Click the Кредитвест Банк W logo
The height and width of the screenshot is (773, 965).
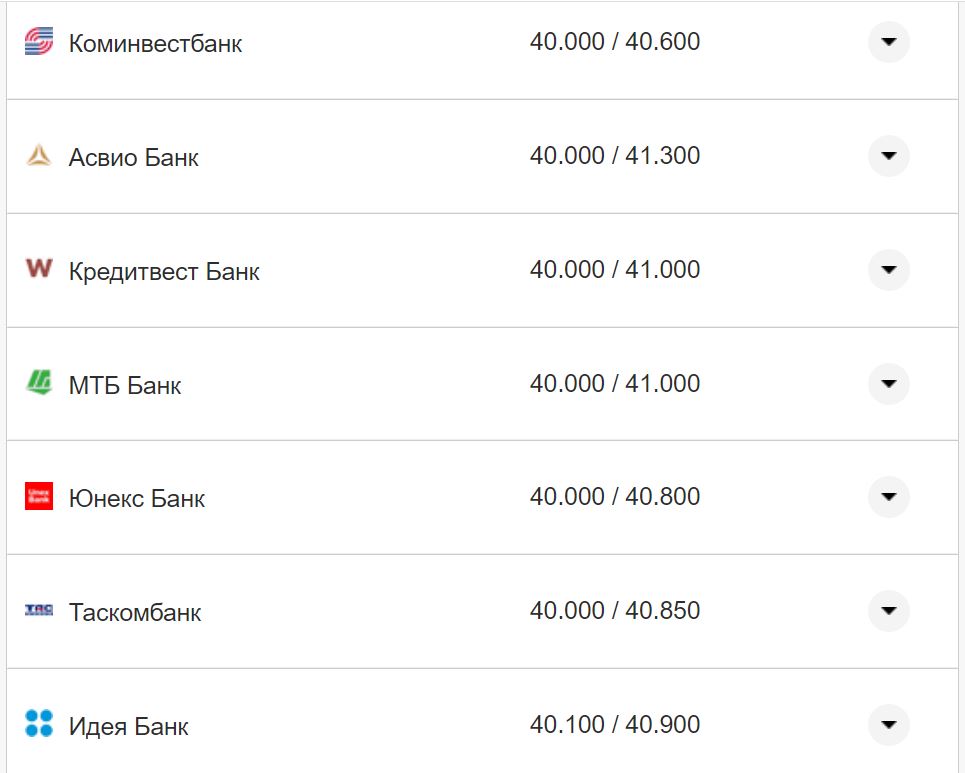38,268
